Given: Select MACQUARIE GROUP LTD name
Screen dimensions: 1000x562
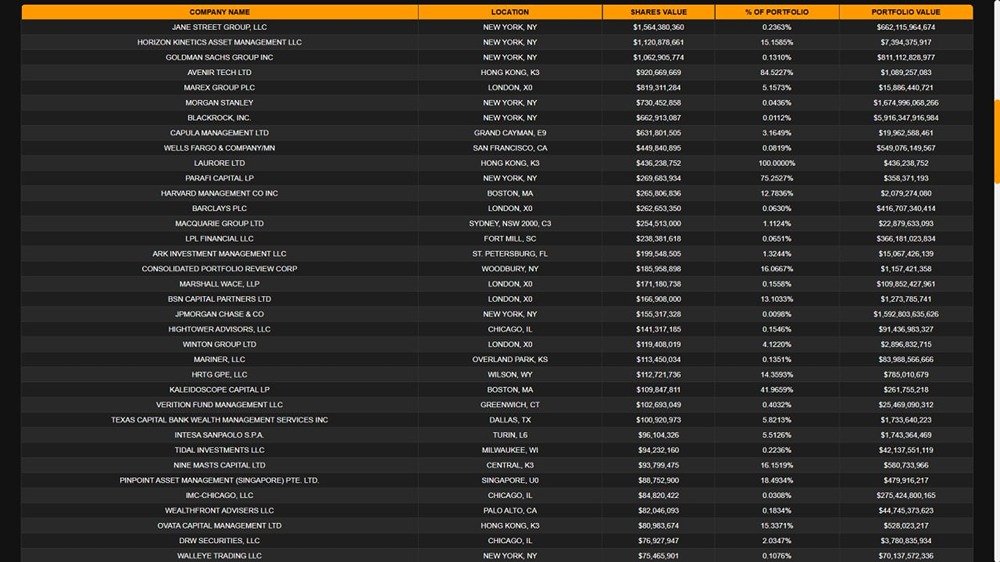Looking at the screenshot, I should tap(219, 223).
